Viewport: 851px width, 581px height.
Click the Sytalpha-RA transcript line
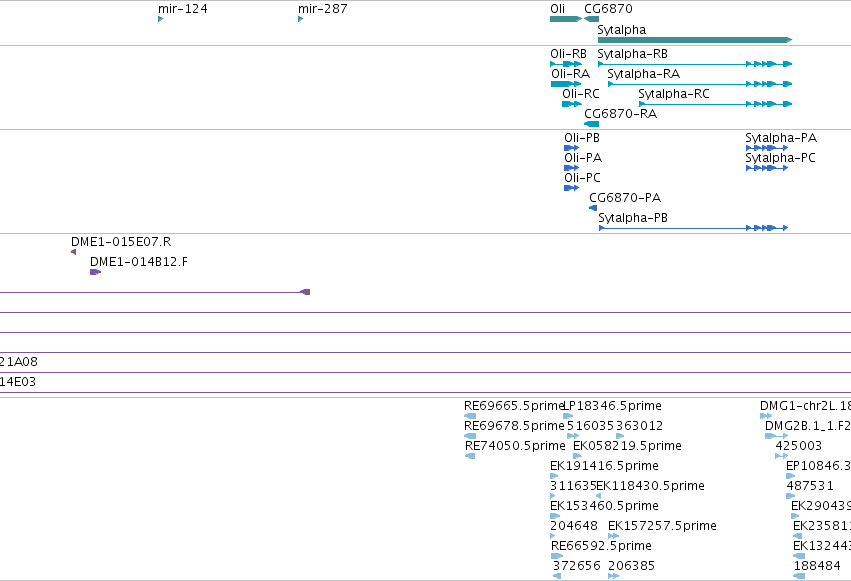pos(700,84)
